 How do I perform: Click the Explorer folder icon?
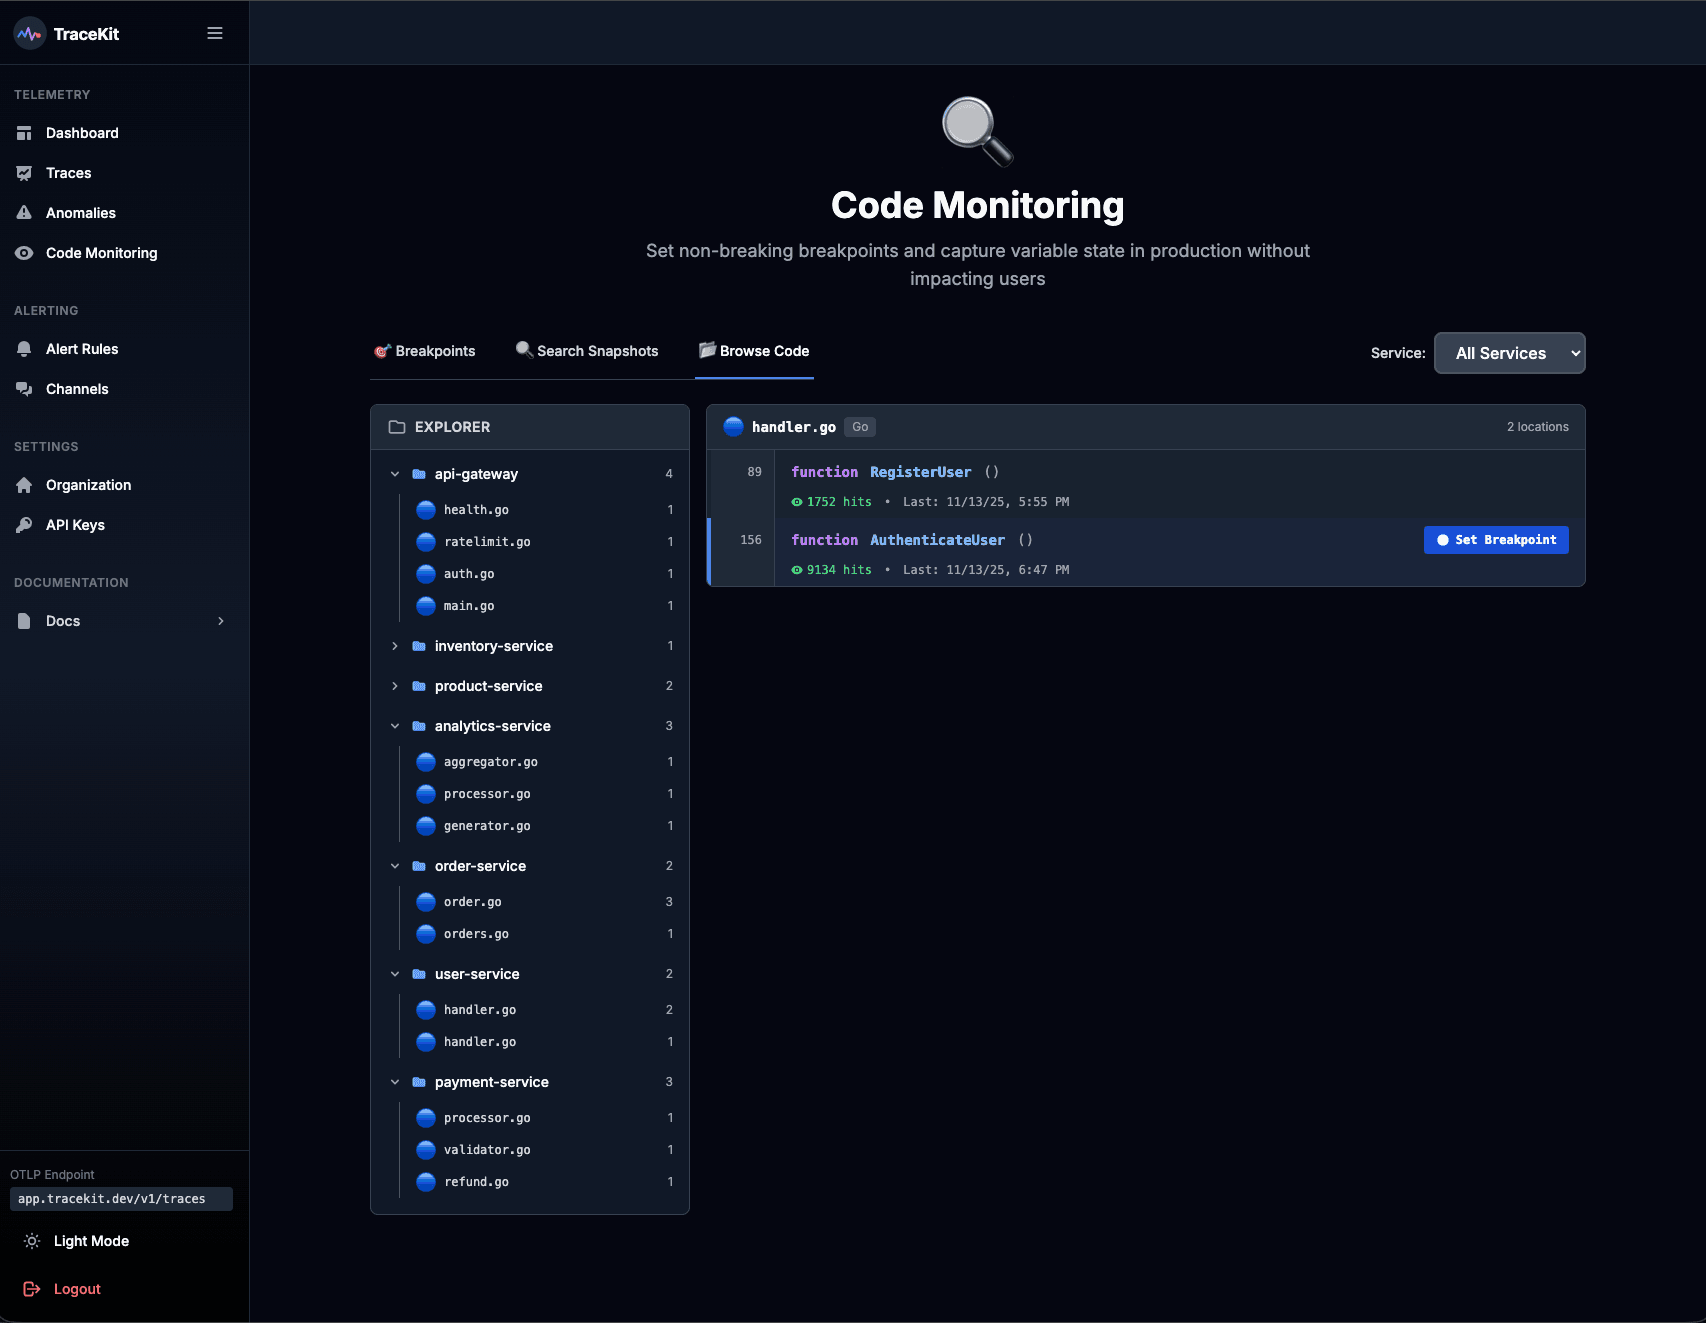coord(397,426)
